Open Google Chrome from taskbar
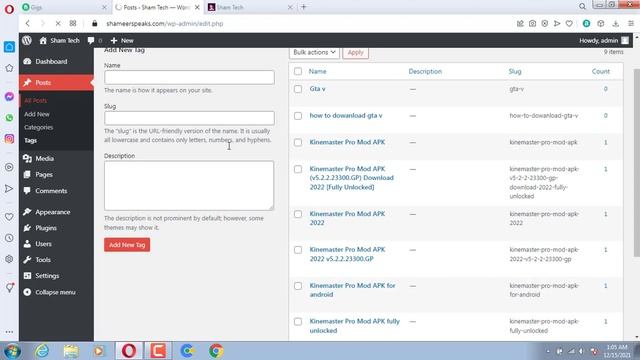The width and height of the screenshot is (640, 360). coord(216,351)
